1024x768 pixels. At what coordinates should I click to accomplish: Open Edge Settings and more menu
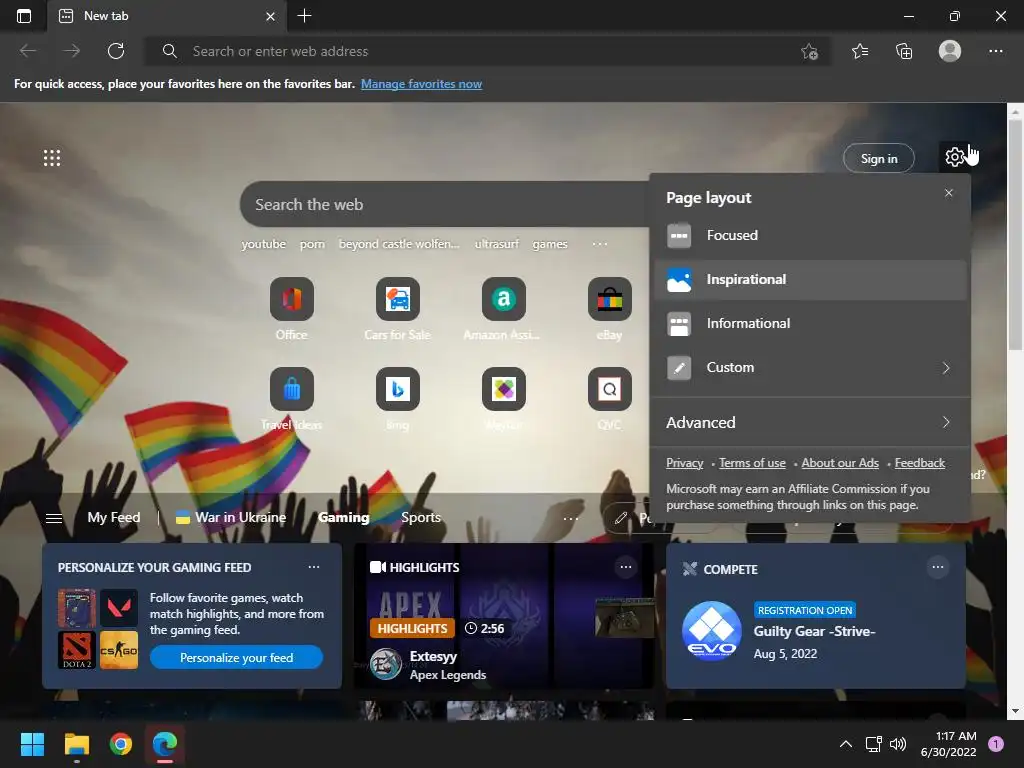[996, 51]
